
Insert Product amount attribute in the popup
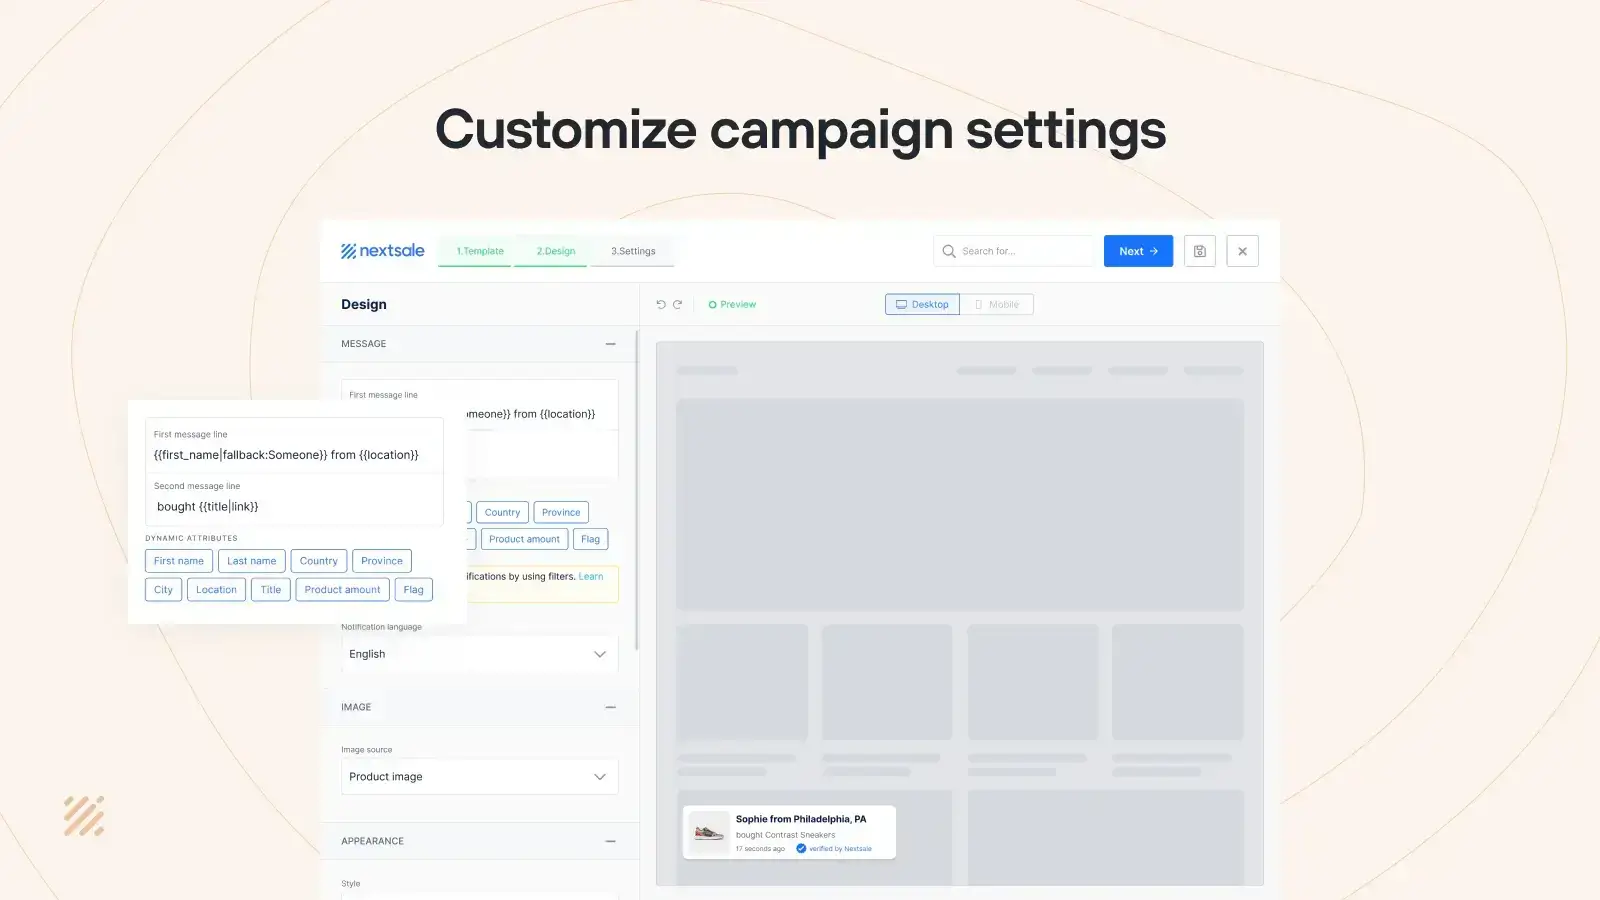(343, 590)
